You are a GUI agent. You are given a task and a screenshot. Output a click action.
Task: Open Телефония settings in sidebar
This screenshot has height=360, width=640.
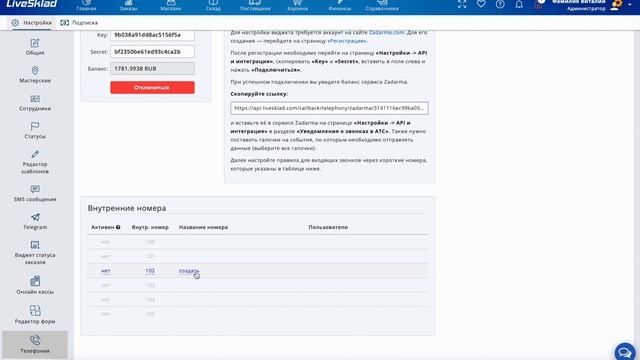coord(35,344)
